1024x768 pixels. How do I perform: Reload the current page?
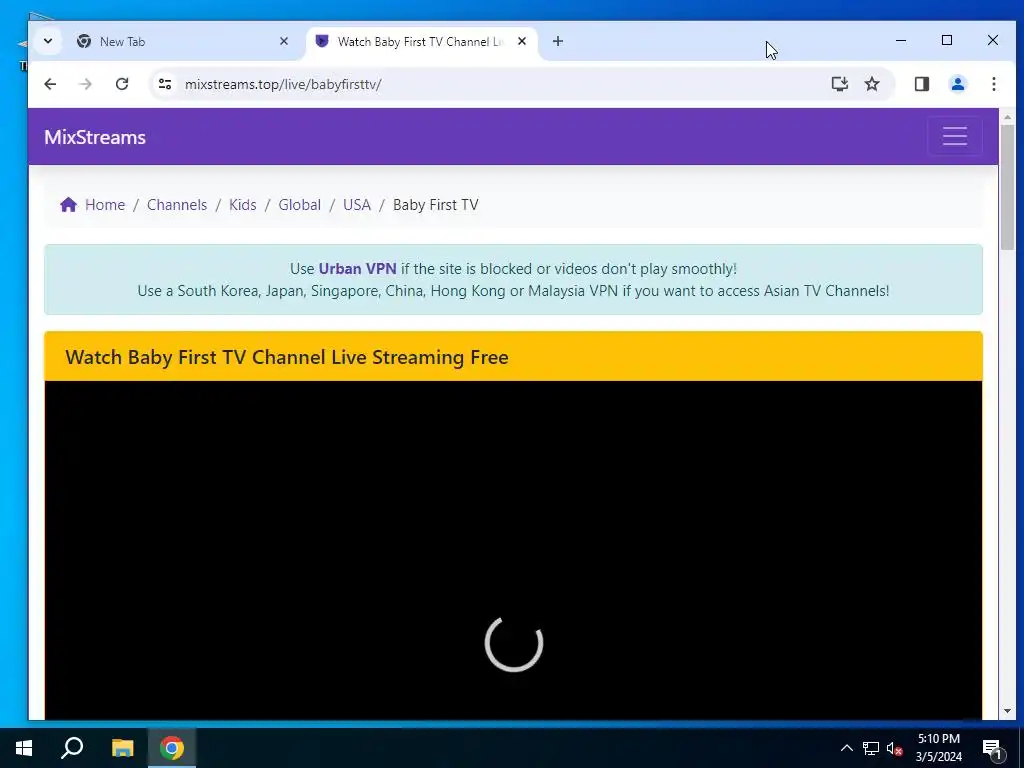pyautogui.click(x=121, y=84)
